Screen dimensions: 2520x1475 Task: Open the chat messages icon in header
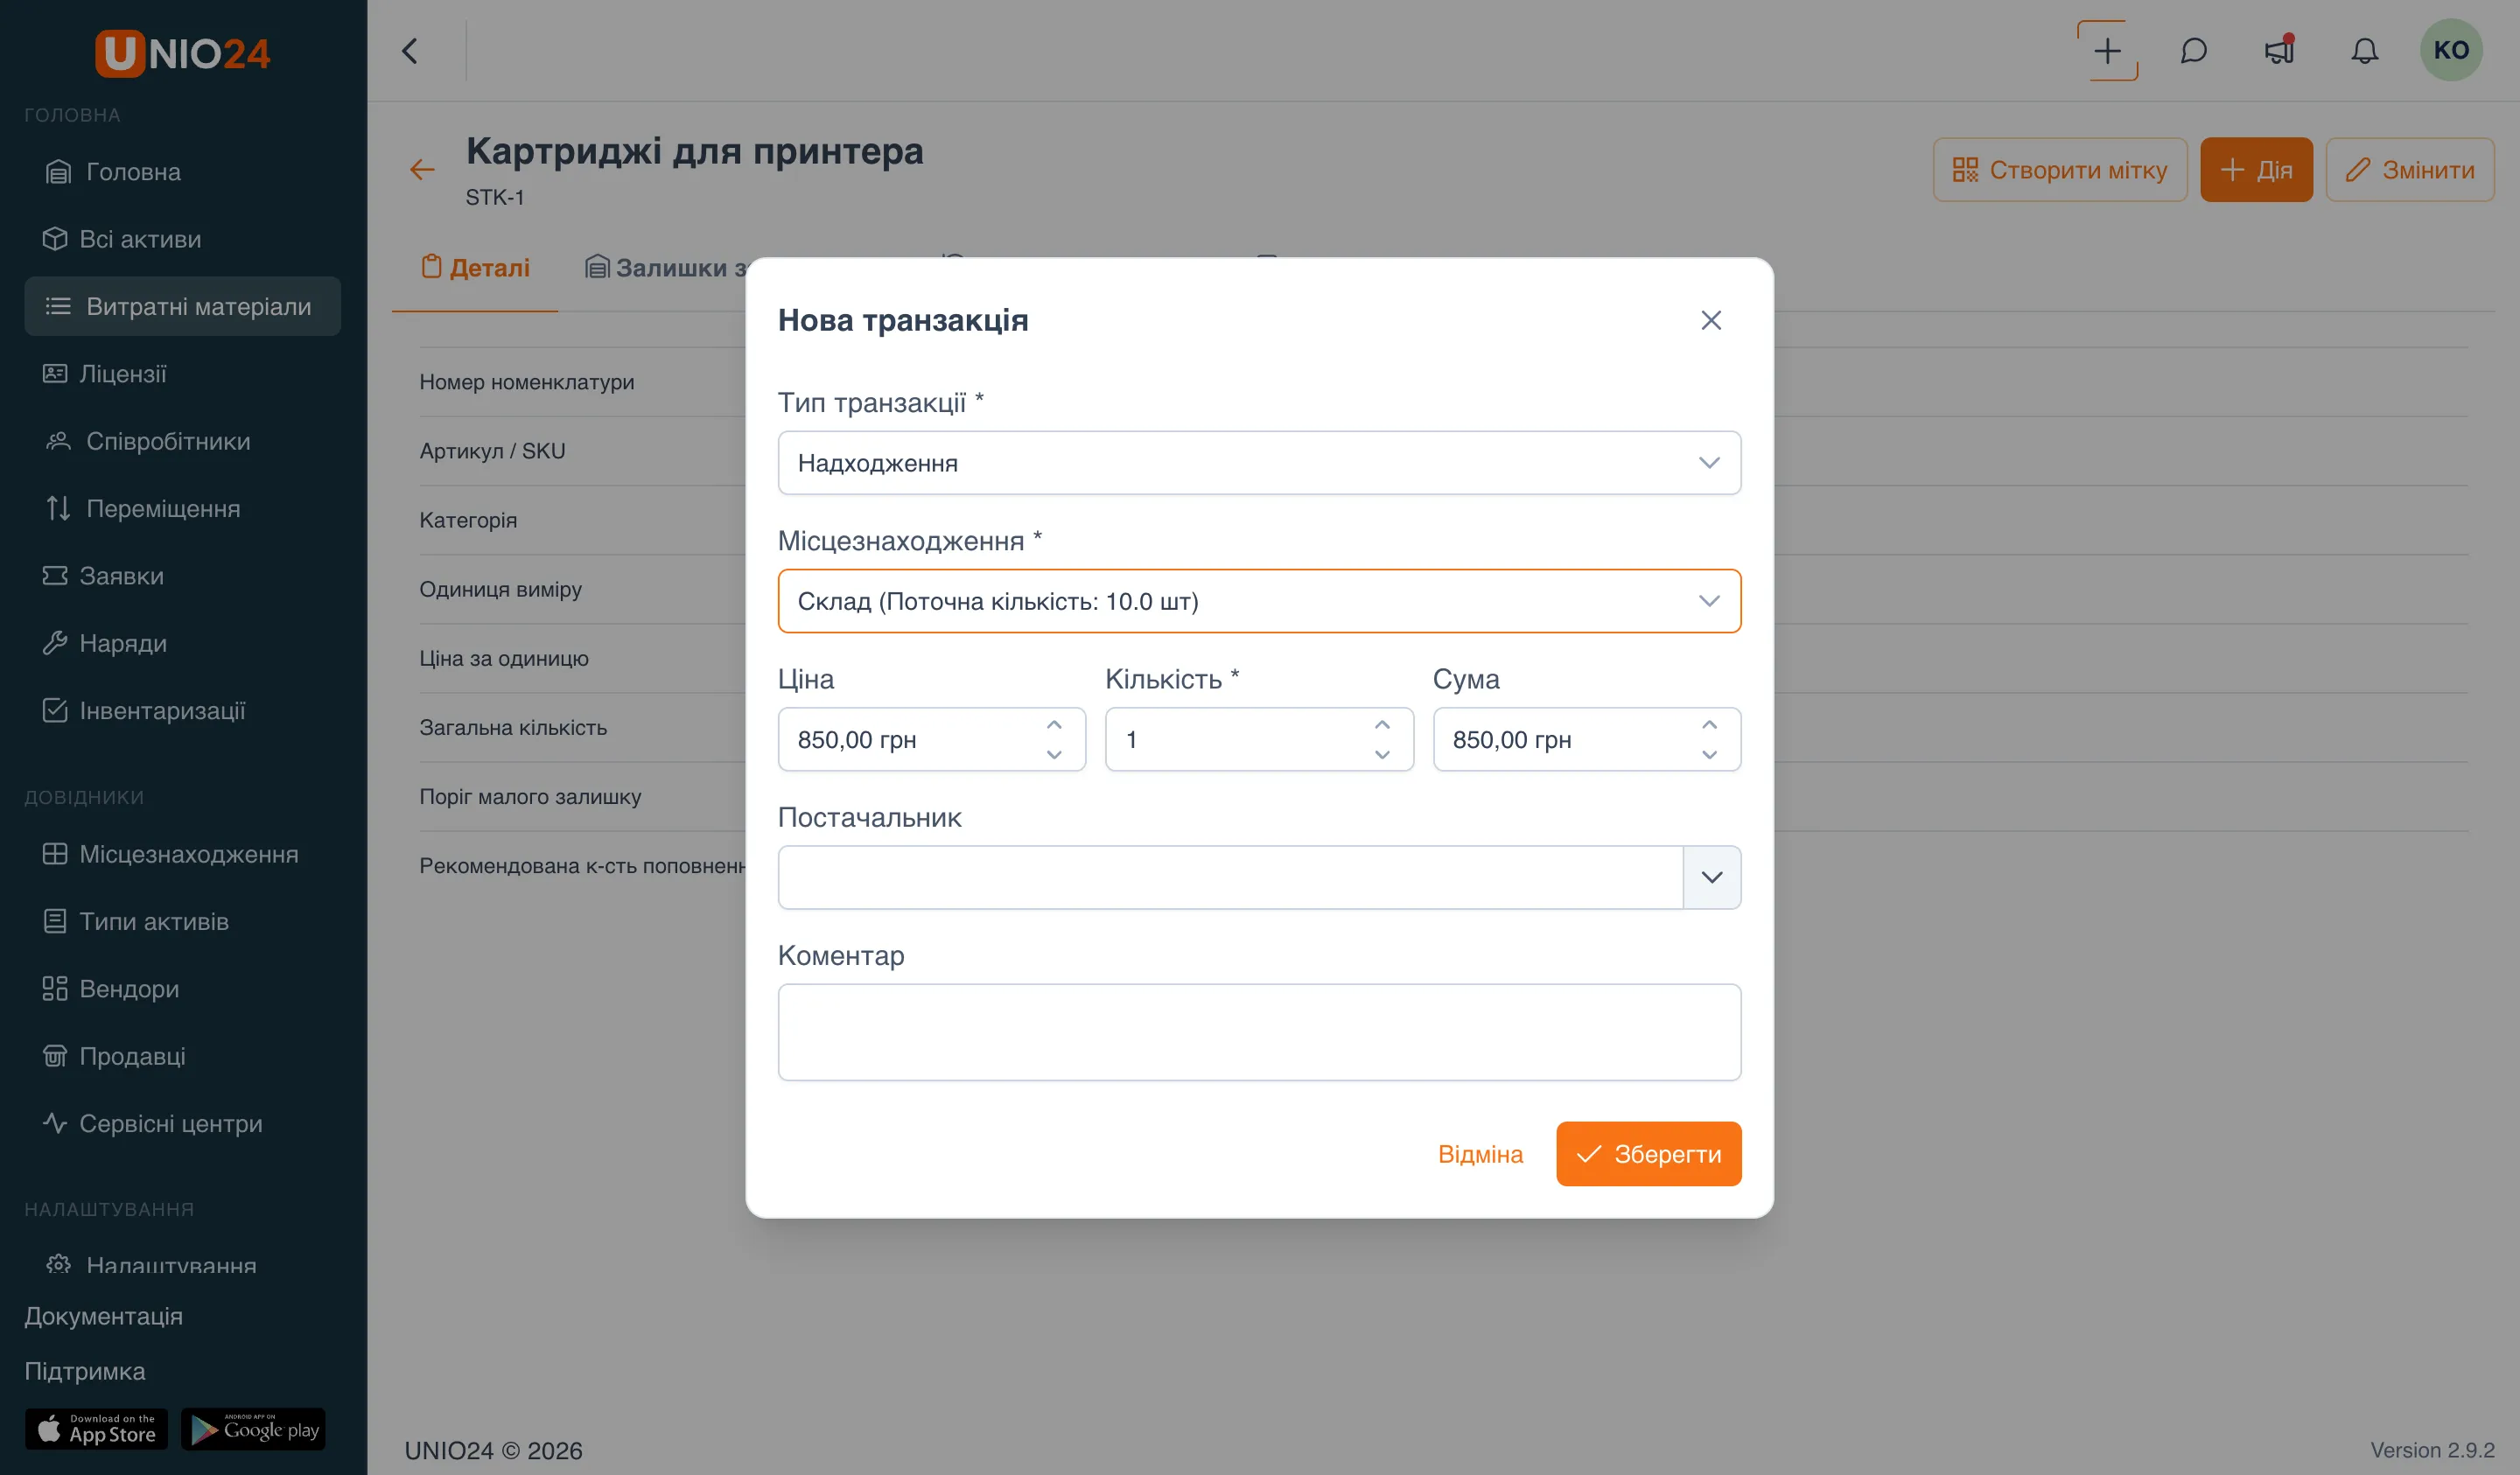tap(2193, 50)
